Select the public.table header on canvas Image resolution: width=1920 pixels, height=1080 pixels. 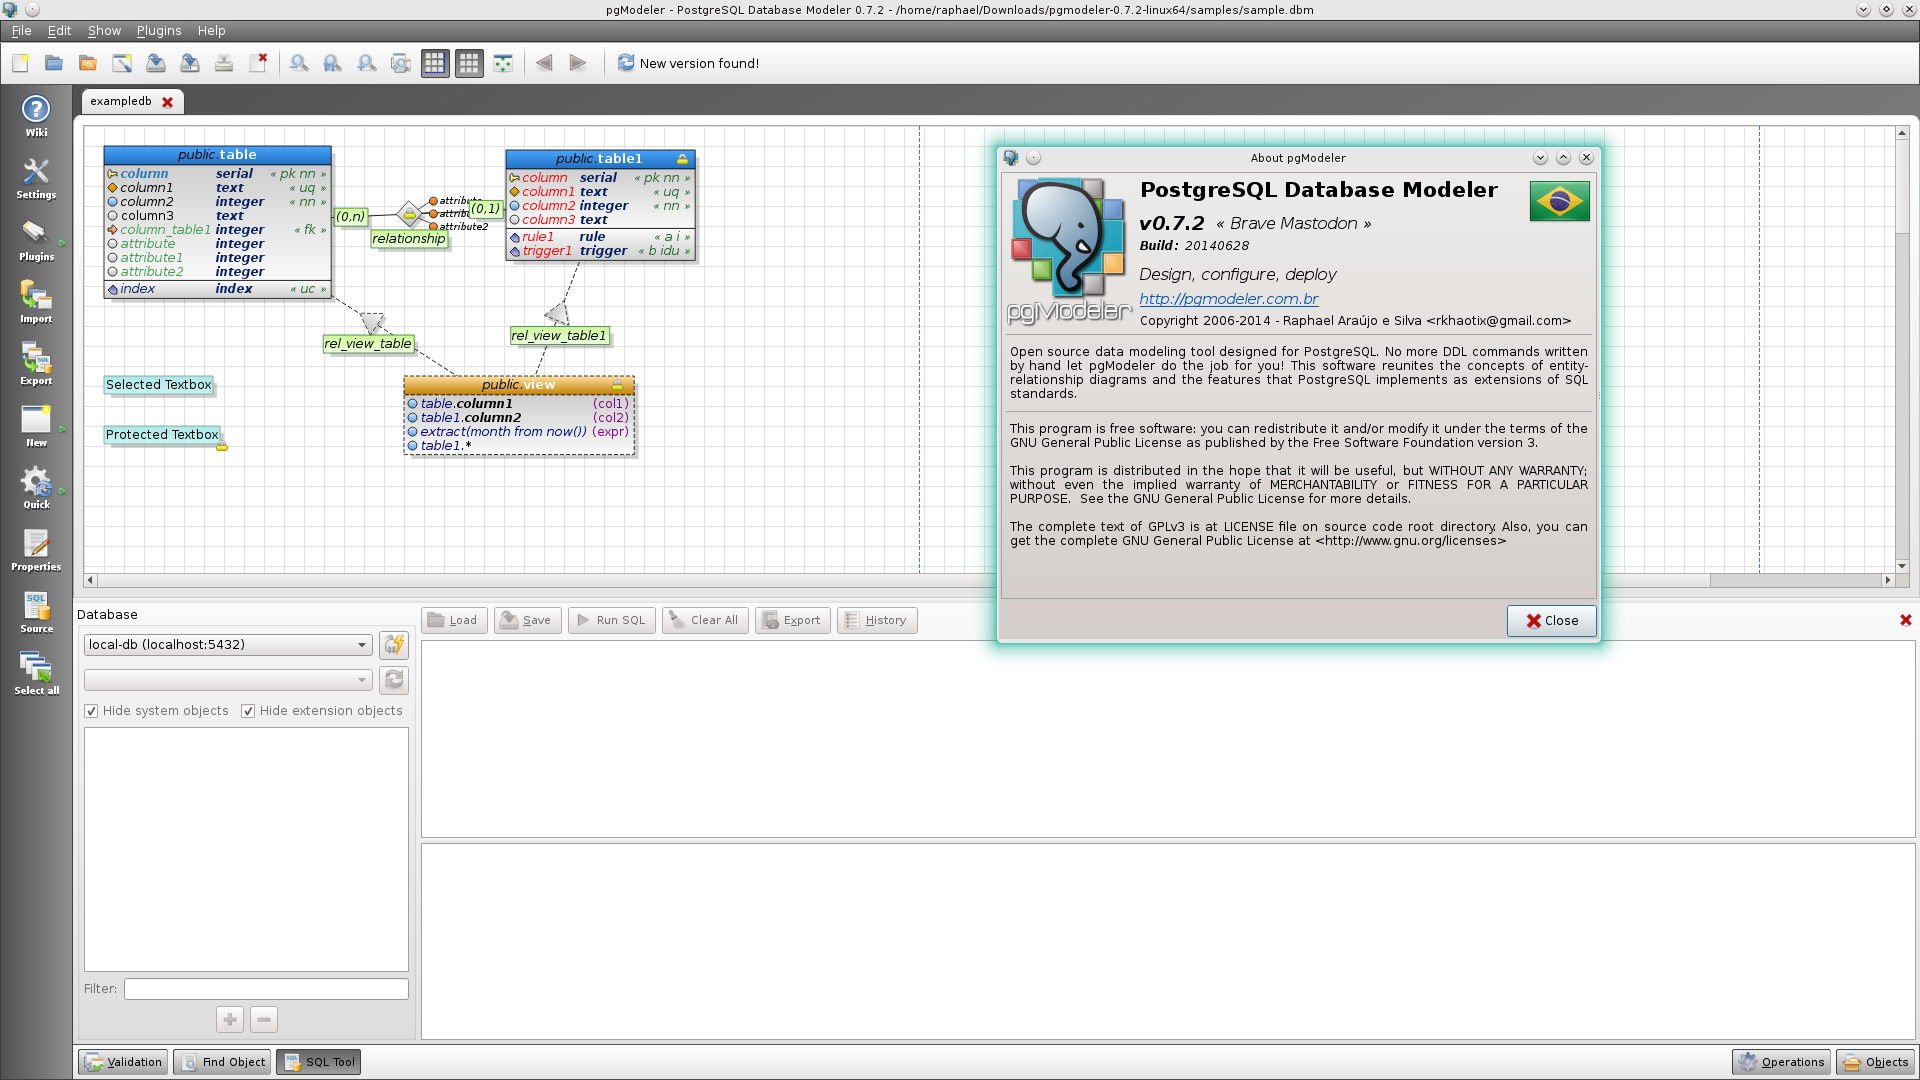point(217,155)
